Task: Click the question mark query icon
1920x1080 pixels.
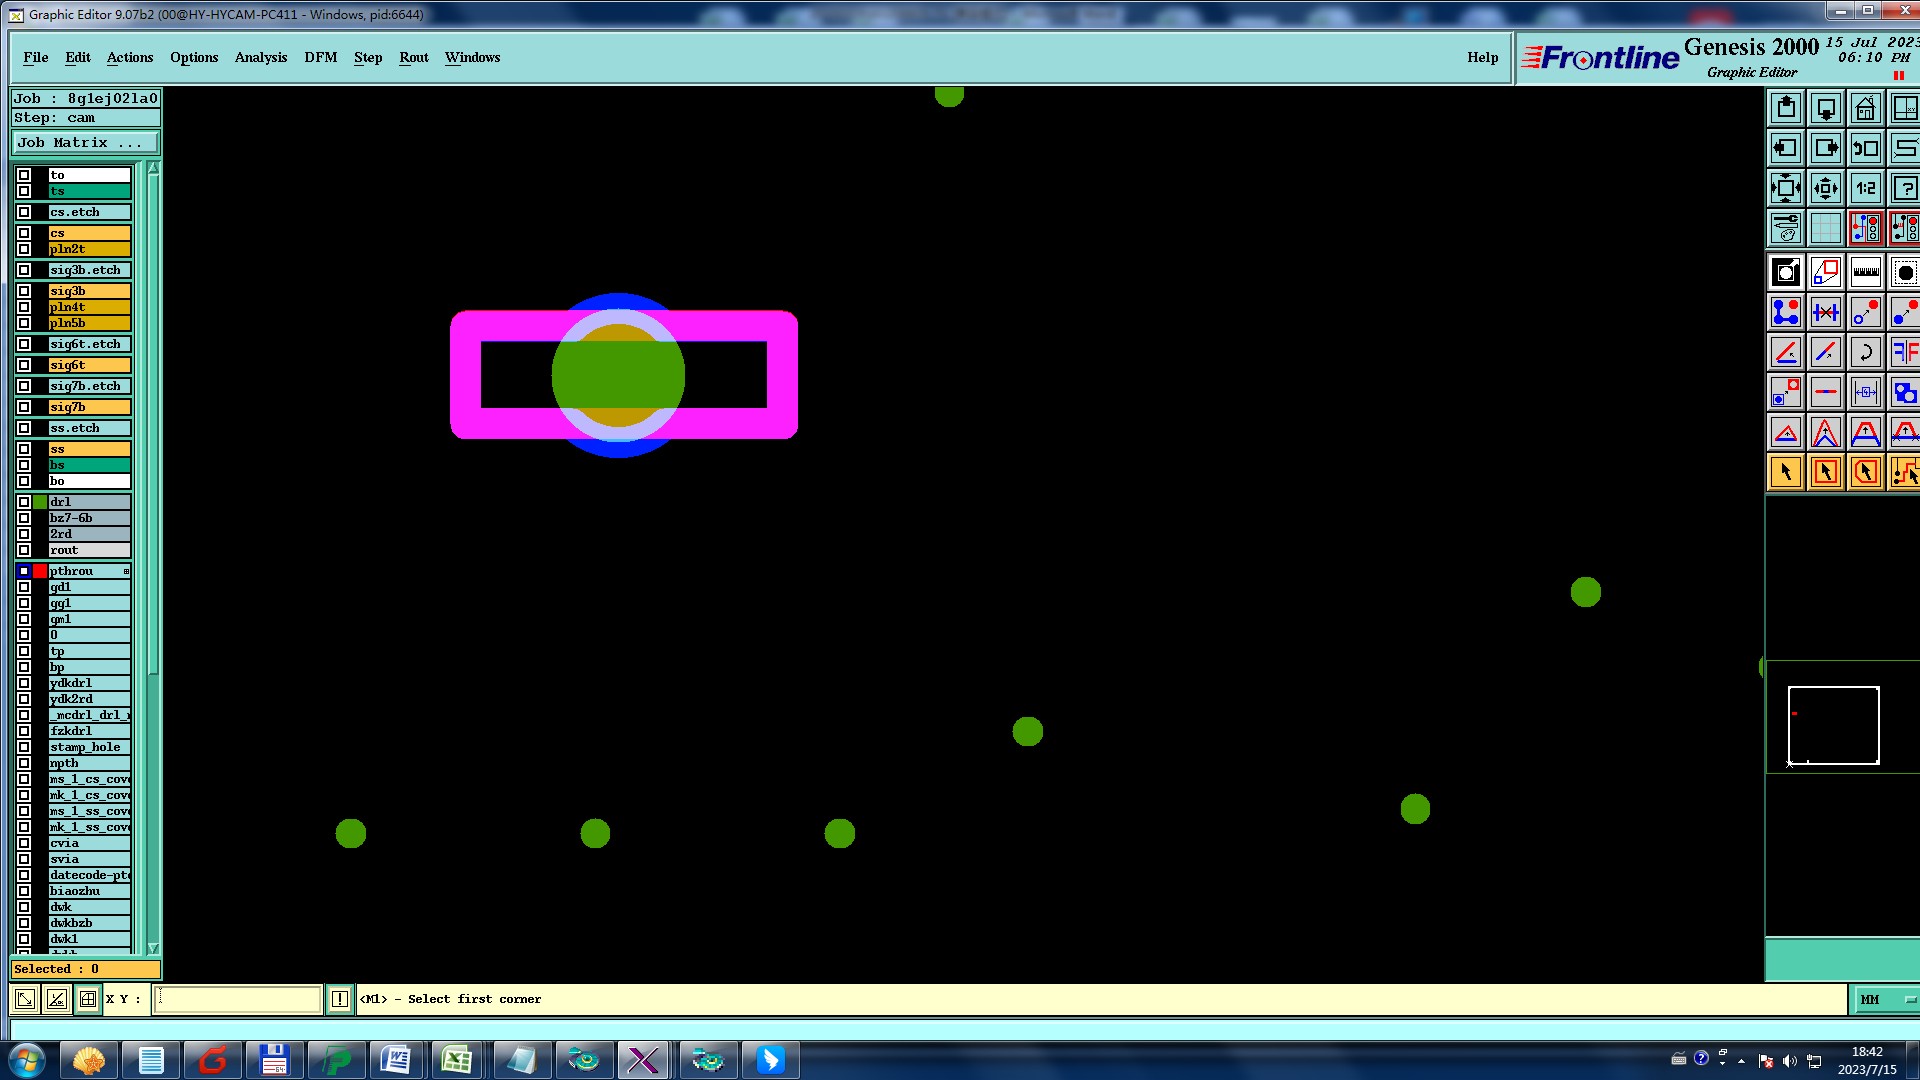Action: point(1904,188)
